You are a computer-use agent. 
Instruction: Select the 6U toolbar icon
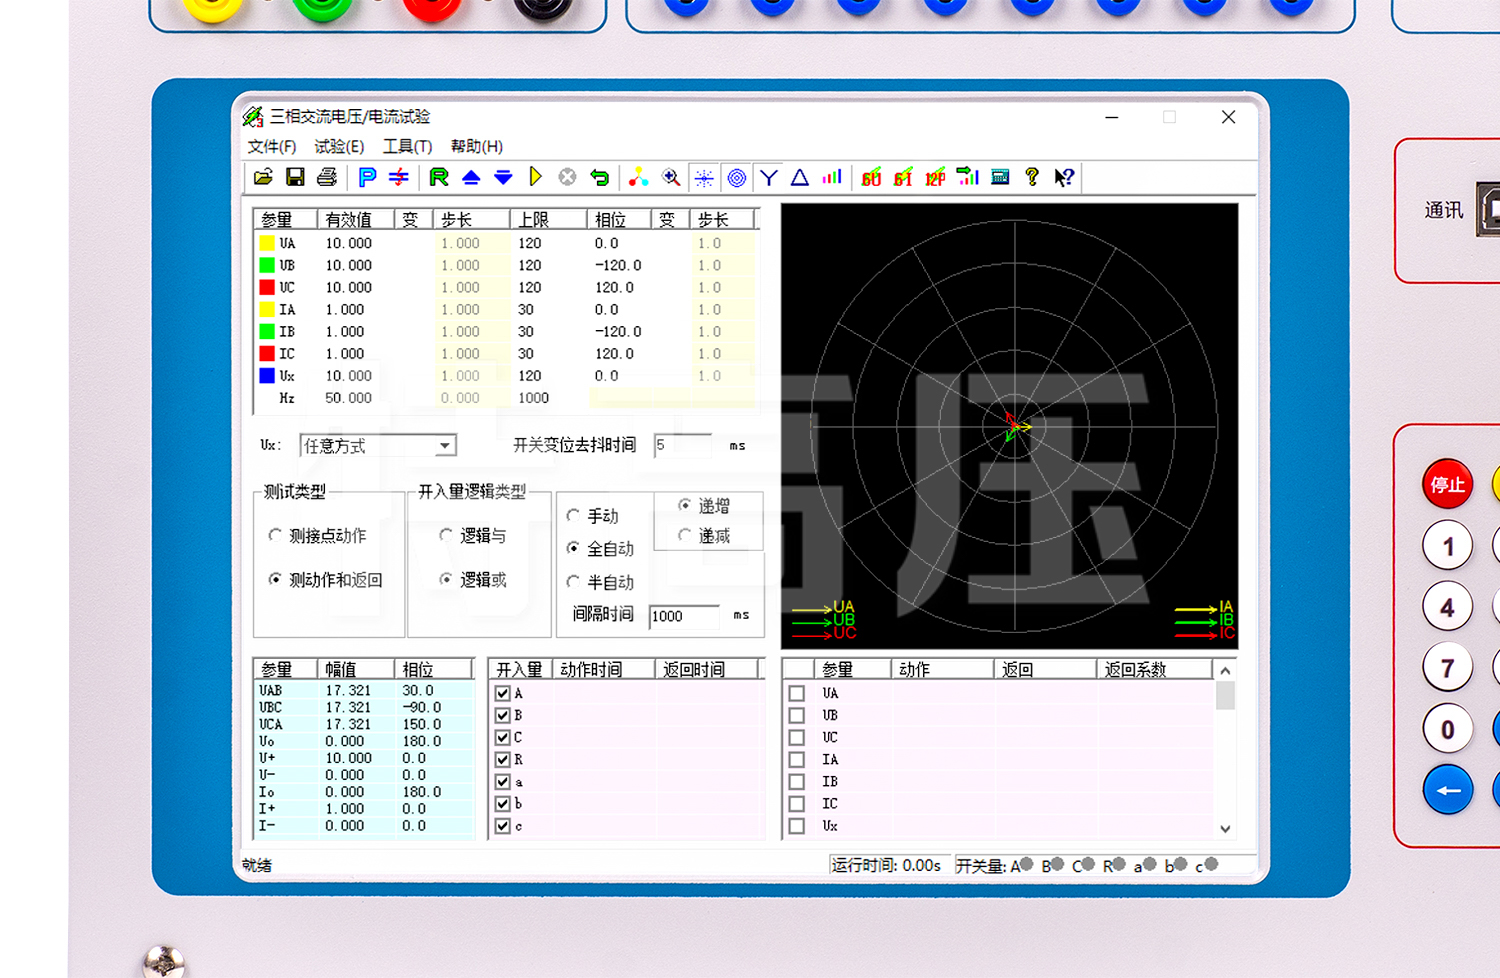pyautogui.click(x=870, y=178)
